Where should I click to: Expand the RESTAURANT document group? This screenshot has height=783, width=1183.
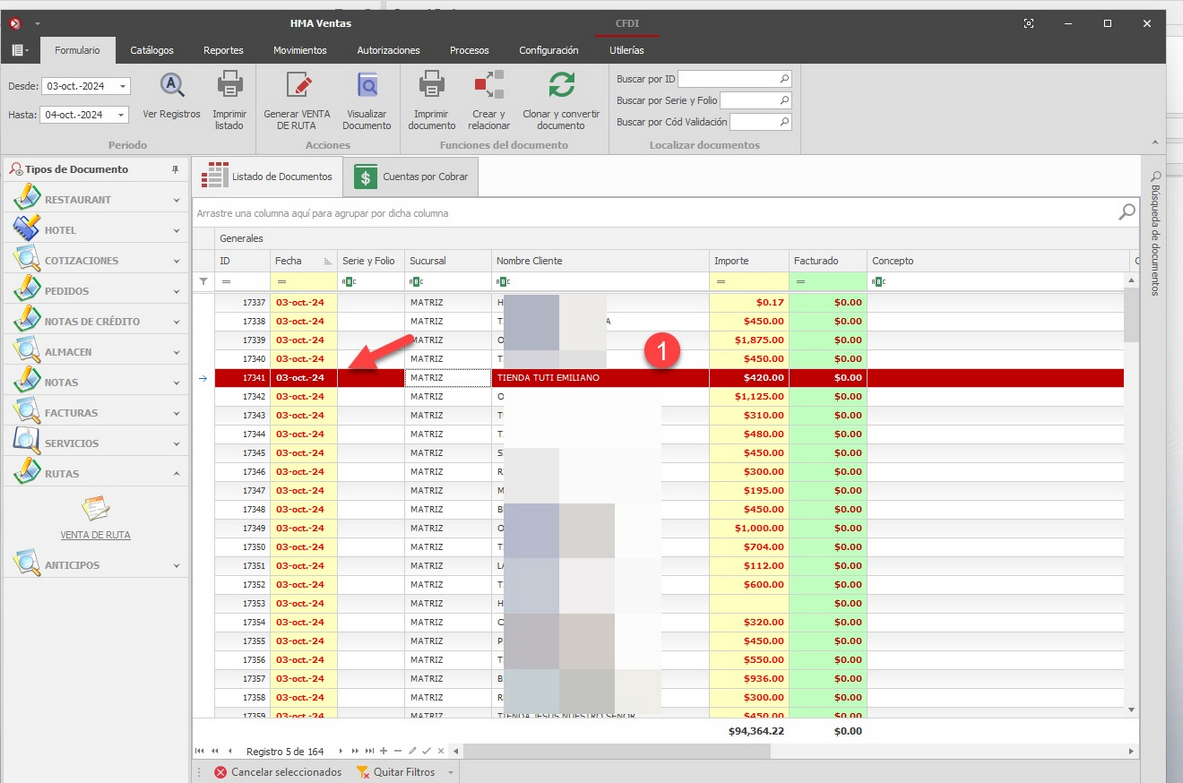tap(96, 200)
